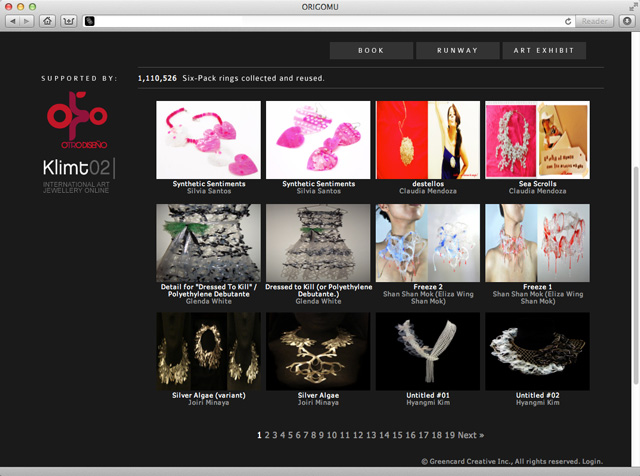
Task: Go to page 5 of gallery
Action: [x=290, y=435]
